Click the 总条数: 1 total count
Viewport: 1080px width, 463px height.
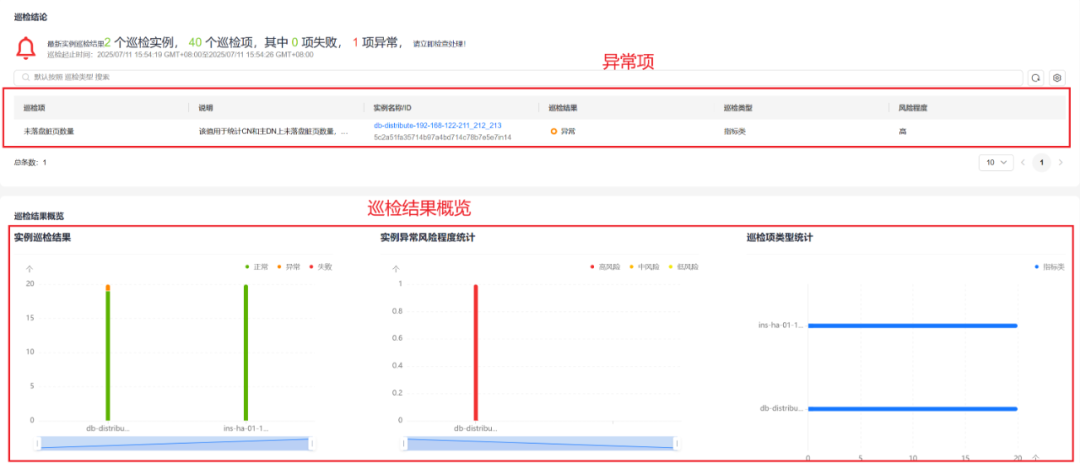30,163
